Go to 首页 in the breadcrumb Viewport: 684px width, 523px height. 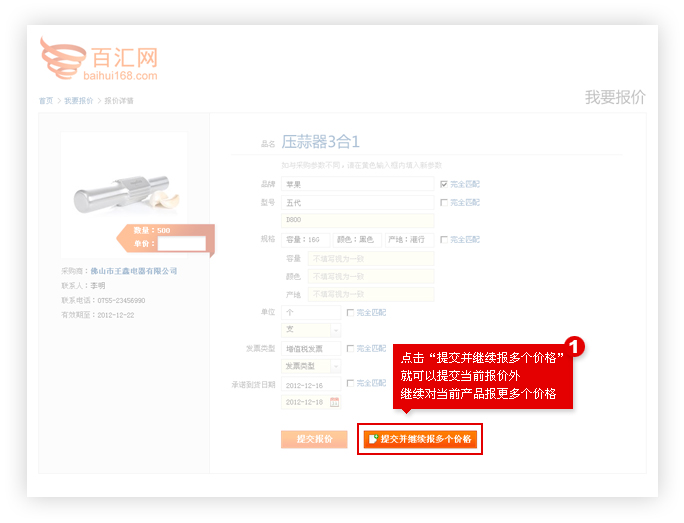click(x=46, y=101)
